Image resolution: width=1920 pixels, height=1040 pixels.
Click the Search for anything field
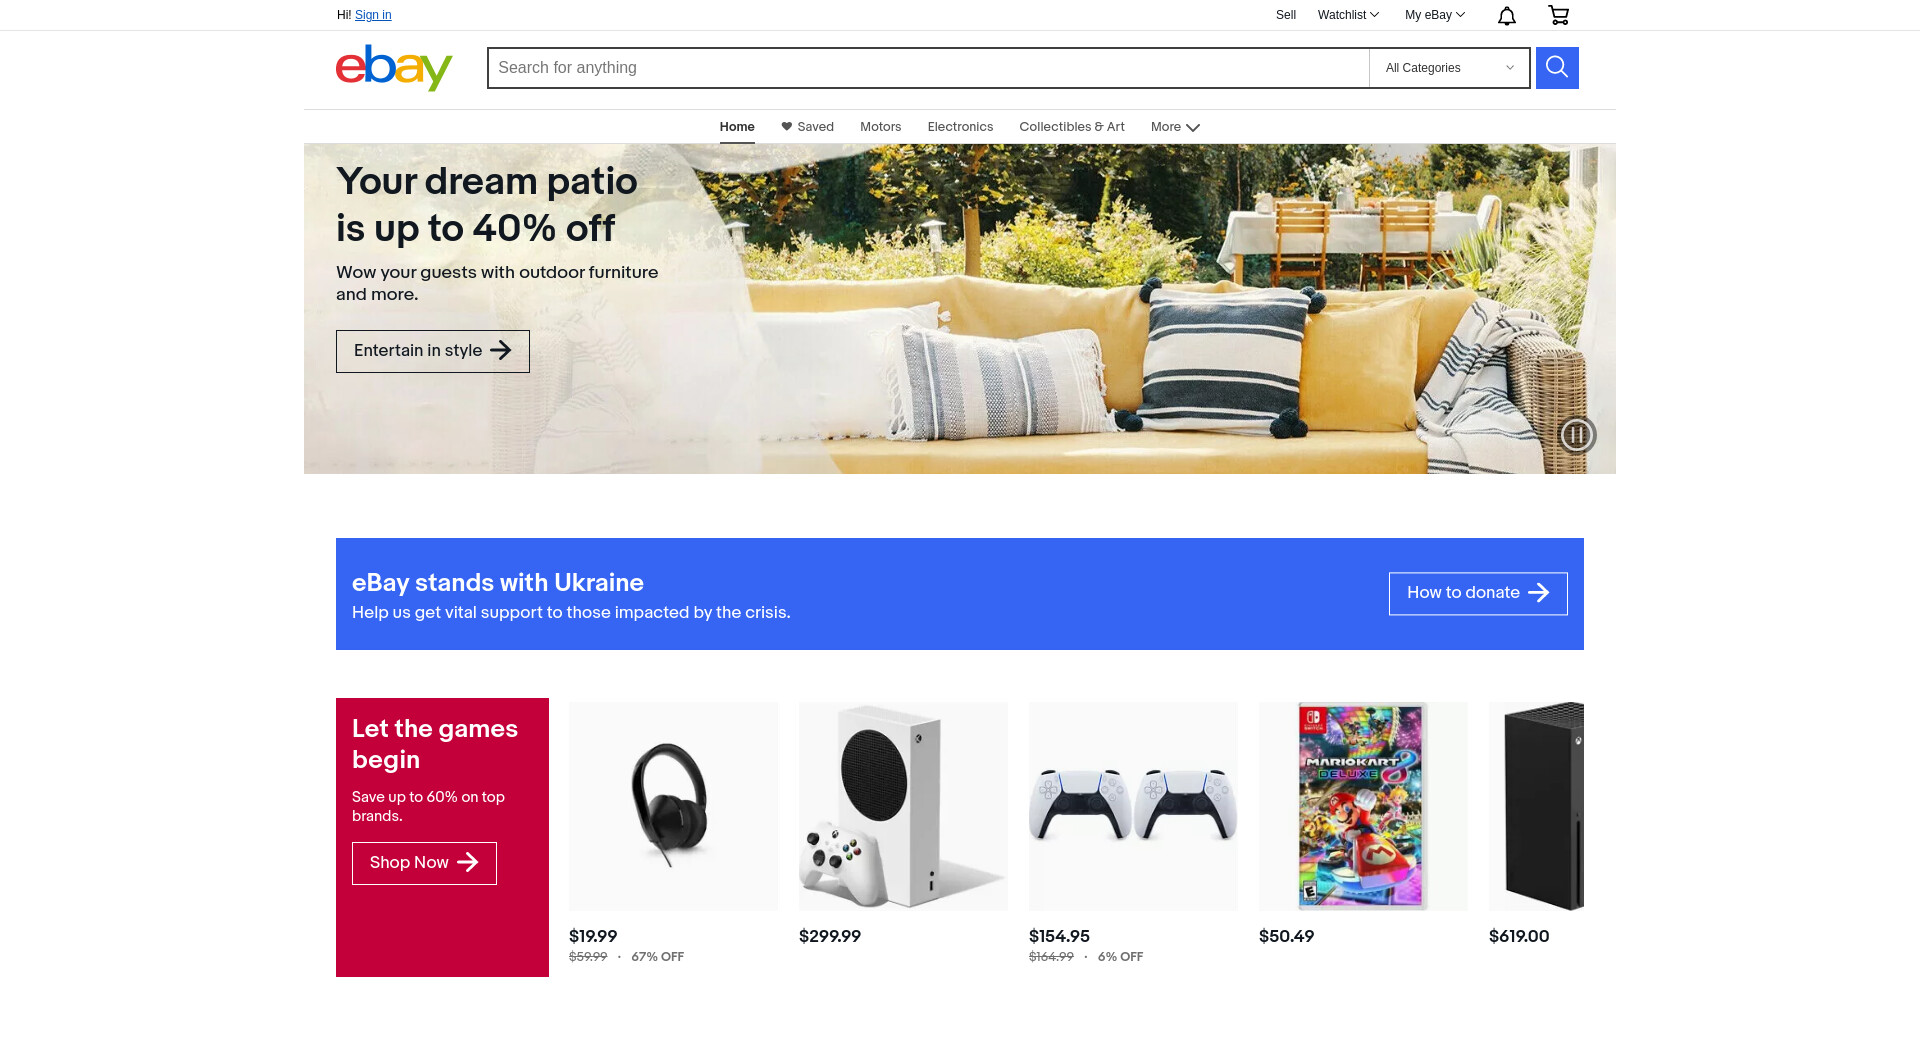point(928,68)
